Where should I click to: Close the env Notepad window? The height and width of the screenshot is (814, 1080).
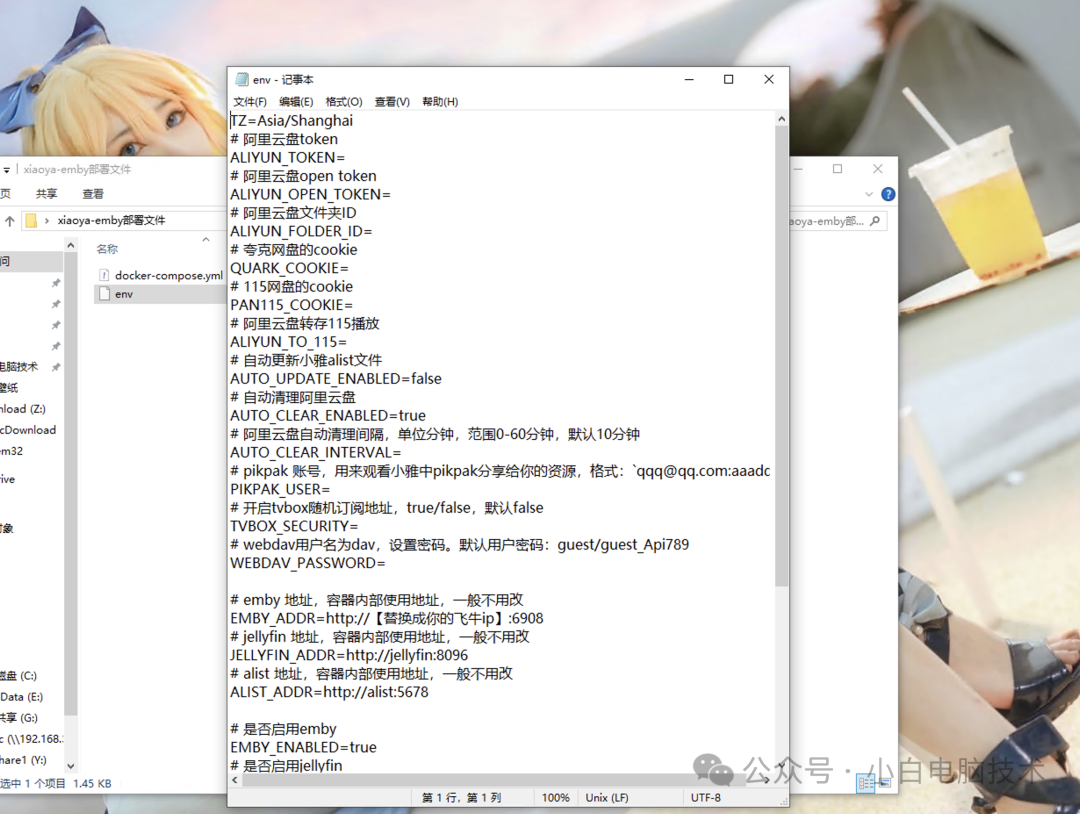pyautogui.click(x=769, y=79)
